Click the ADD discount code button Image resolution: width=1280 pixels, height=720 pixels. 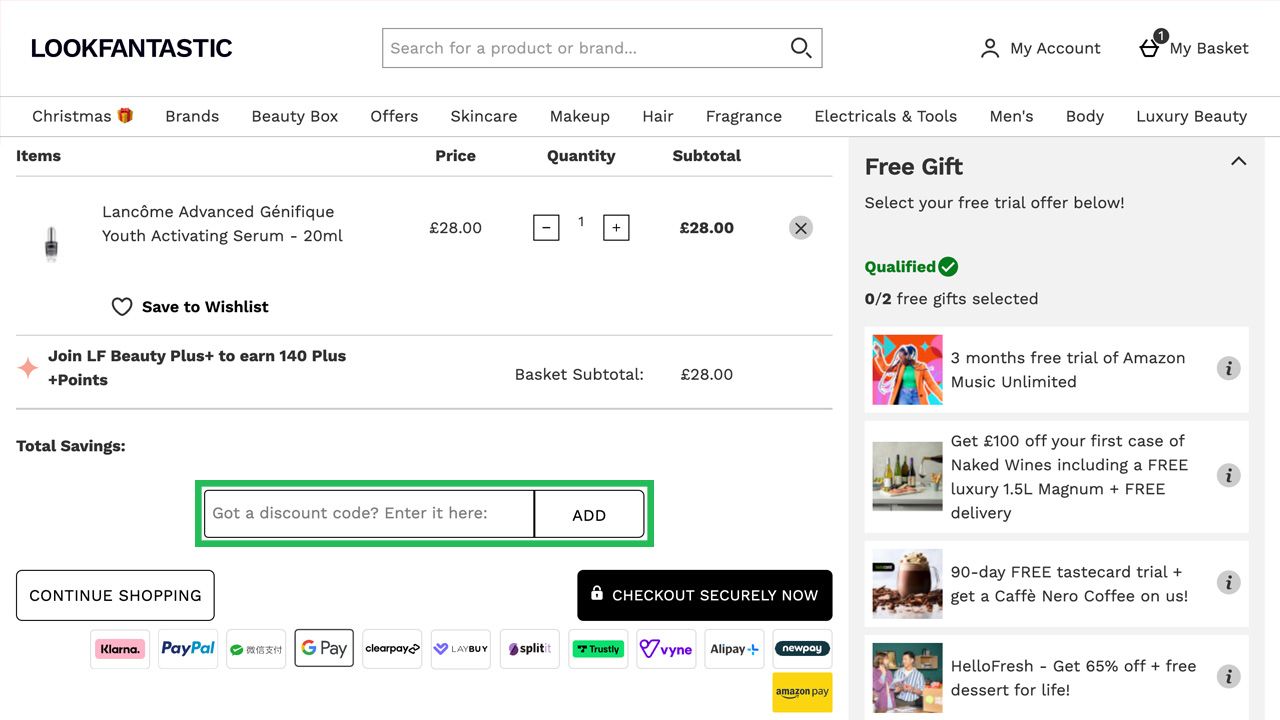pos(589,514)
